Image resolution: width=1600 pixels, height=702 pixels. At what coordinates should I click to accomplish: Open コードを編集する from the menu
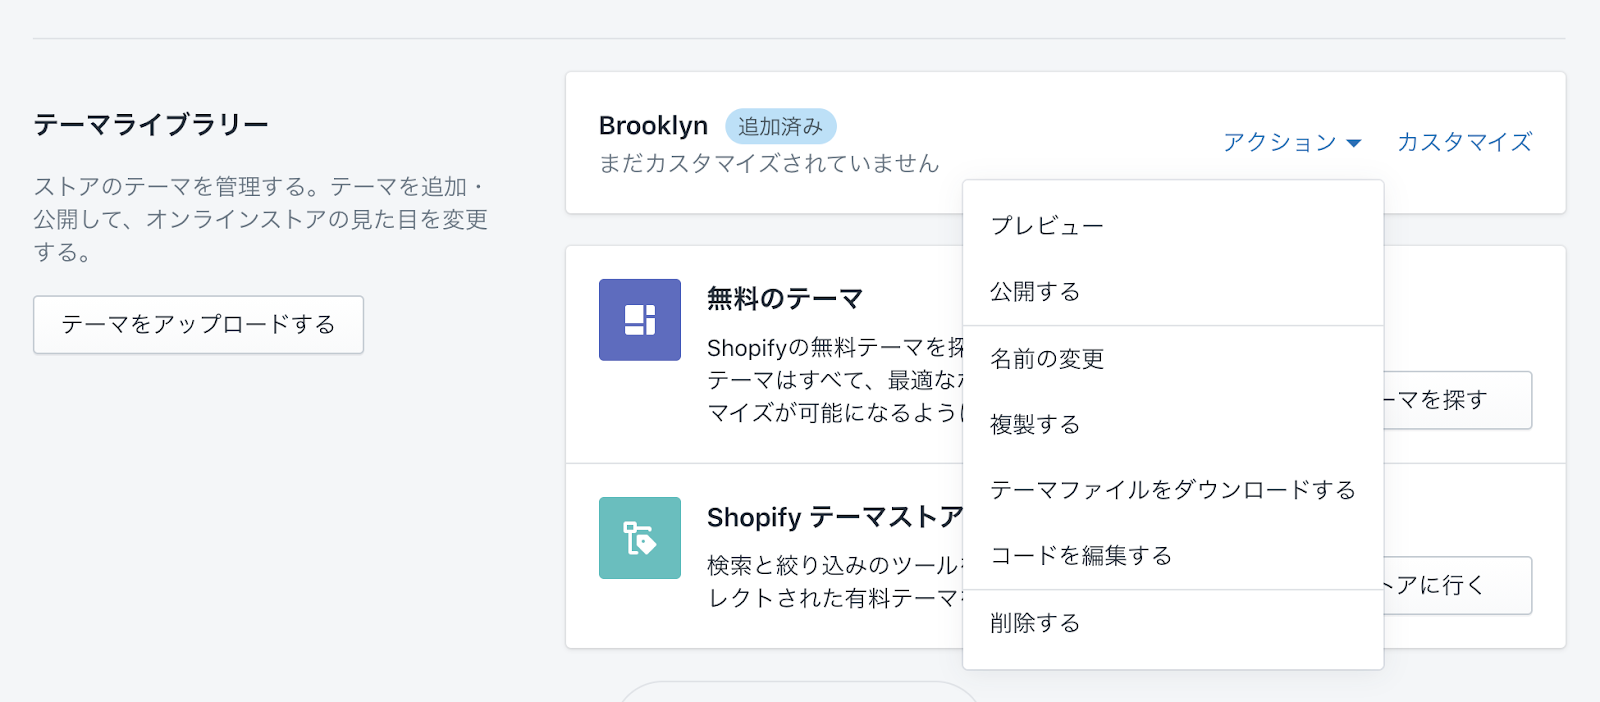[x=1080, y=556]
